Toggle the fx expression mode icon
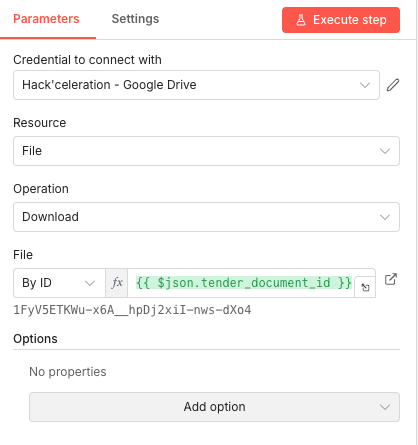Image resolution: width=418 pixels, height=445 pixels. click(x=117, y=283)
